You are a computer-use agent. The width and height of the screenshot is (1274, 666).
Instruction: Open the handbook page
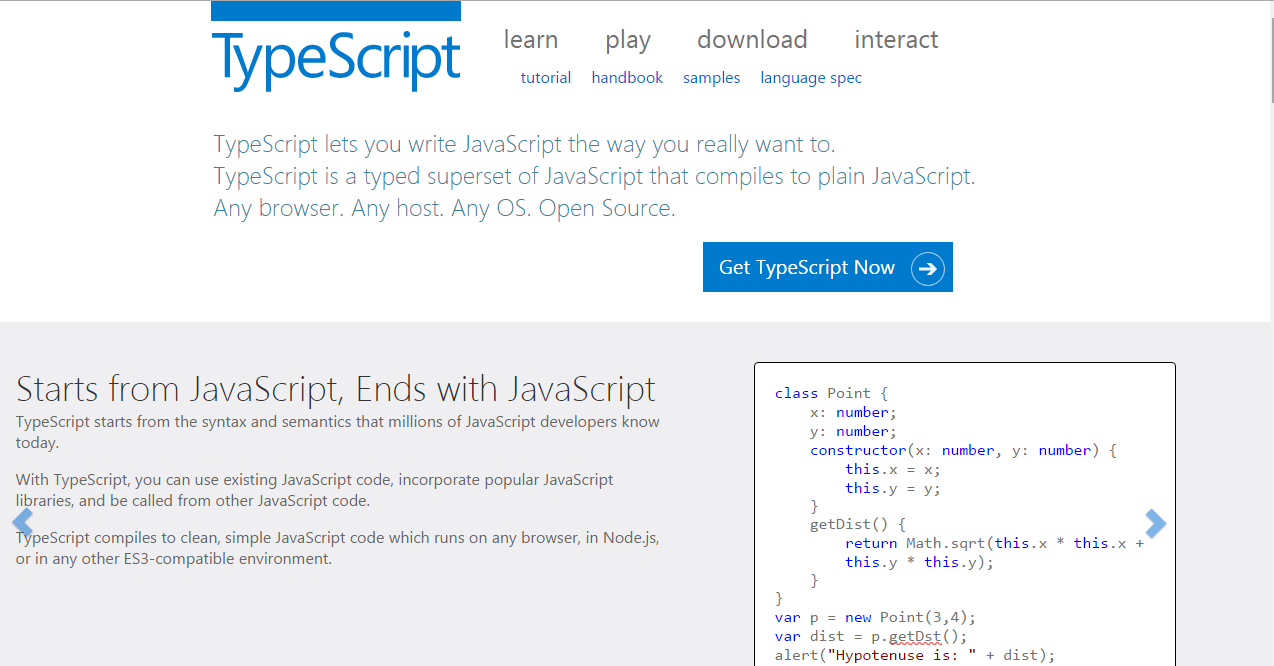click(627, 77)
